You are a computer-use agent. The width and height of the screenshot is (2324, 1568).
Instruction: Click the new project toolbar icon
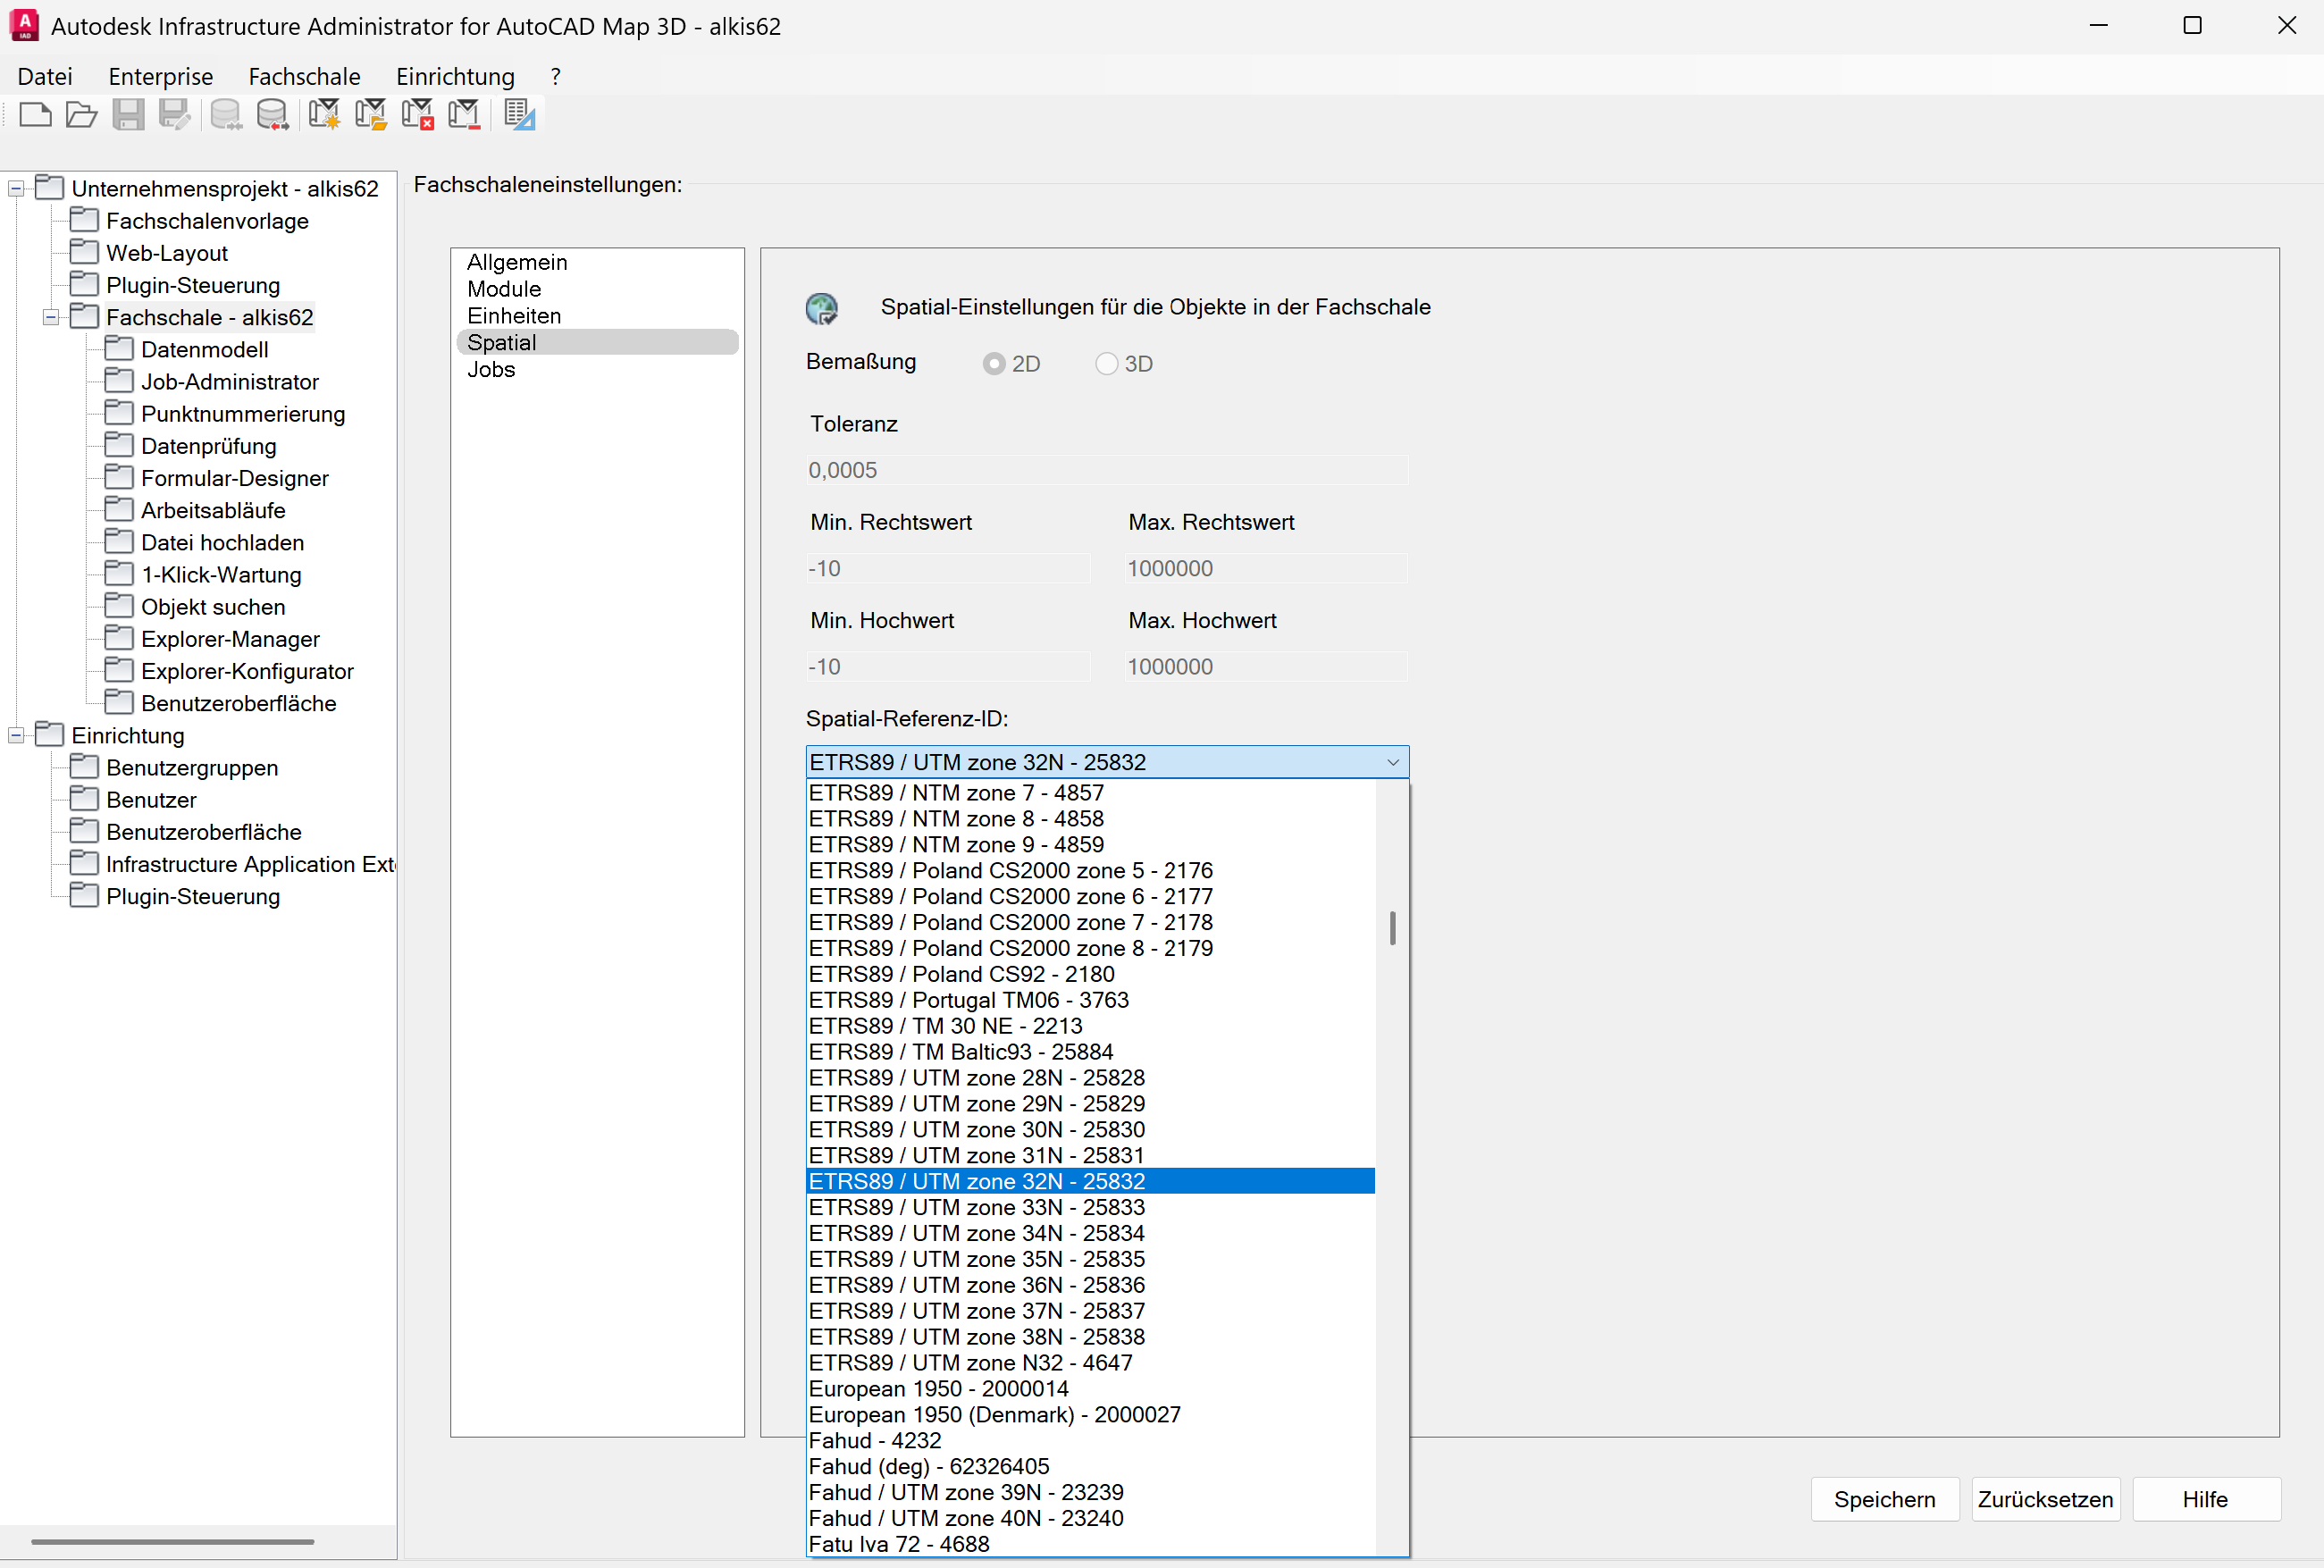click(35, 115)
